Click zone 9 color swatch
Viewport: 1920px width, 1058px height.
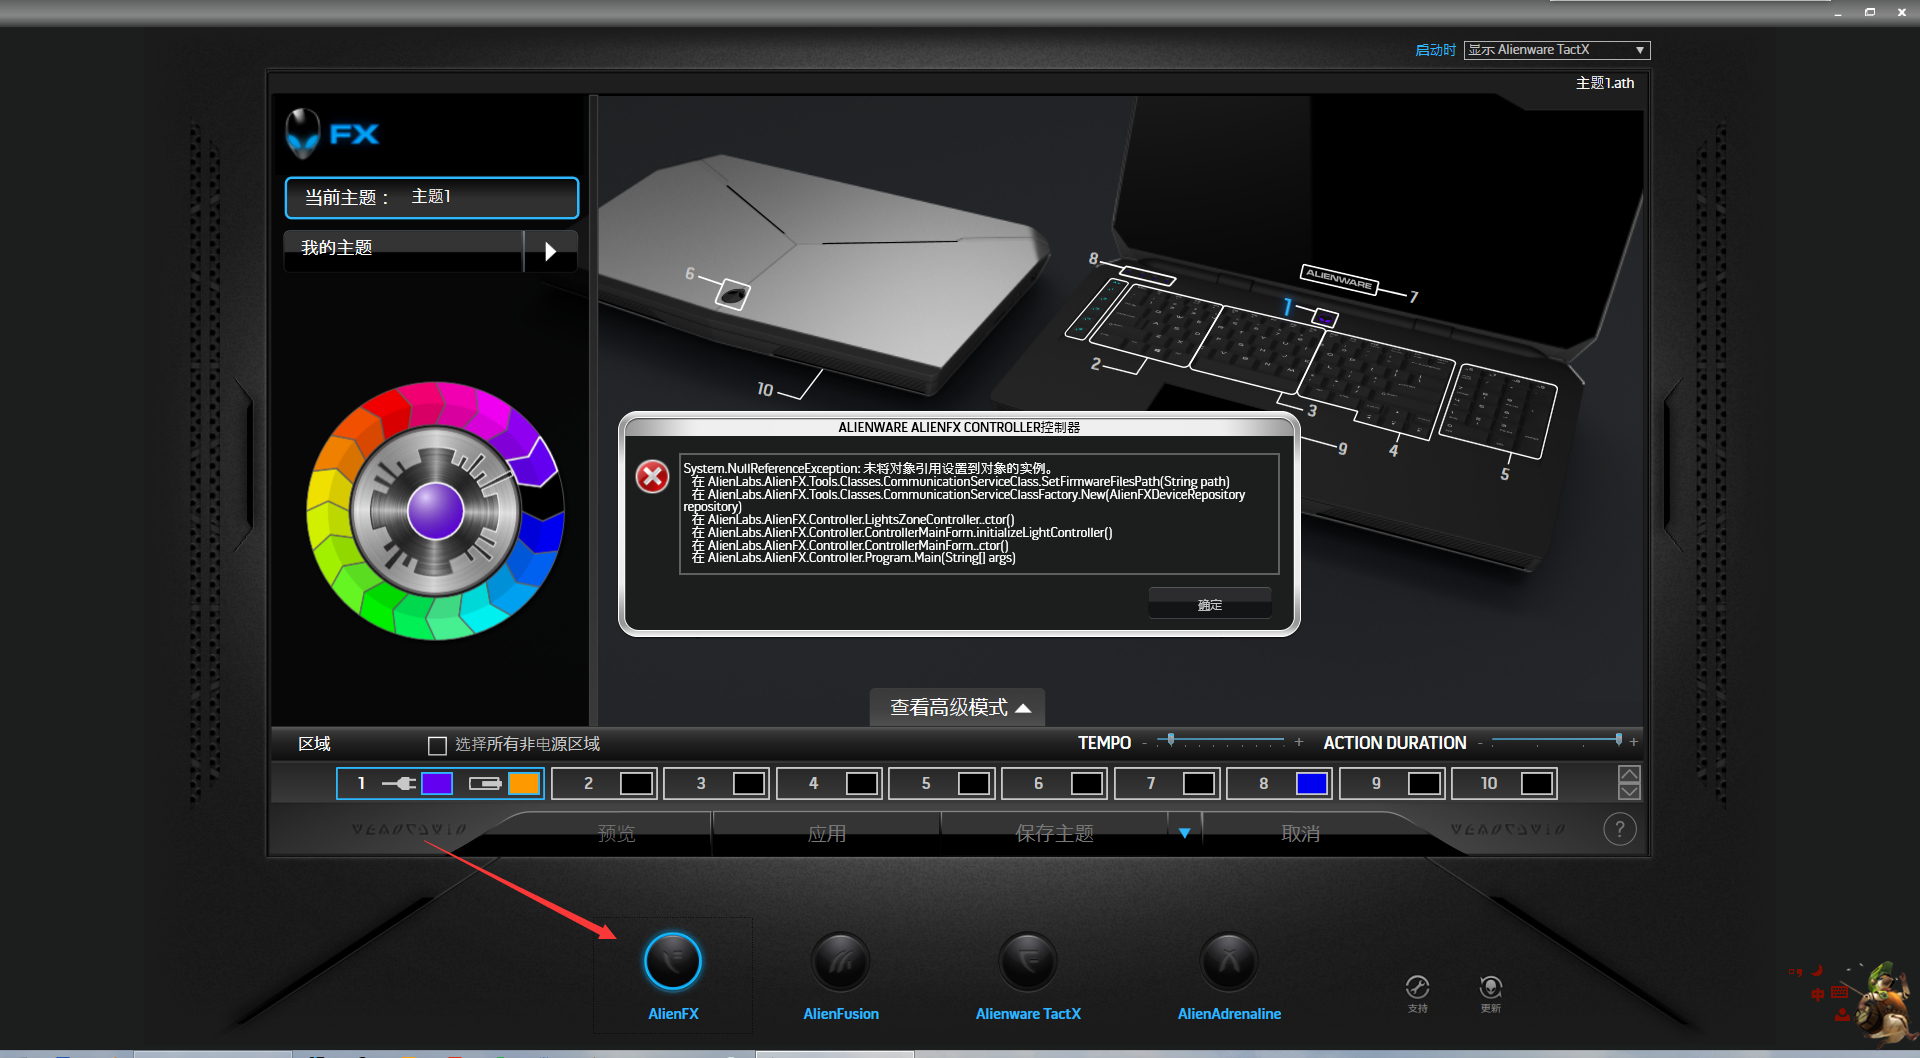[x=1424, y=783]
